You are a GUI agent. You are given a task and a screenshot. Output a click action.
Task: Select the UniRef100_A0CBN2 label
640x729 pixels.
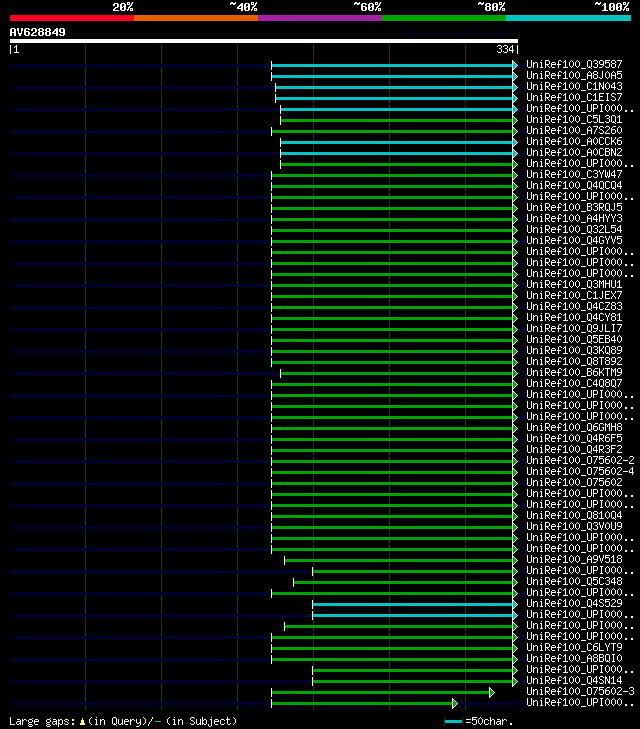pyautogui.click(x=574, y=152)
